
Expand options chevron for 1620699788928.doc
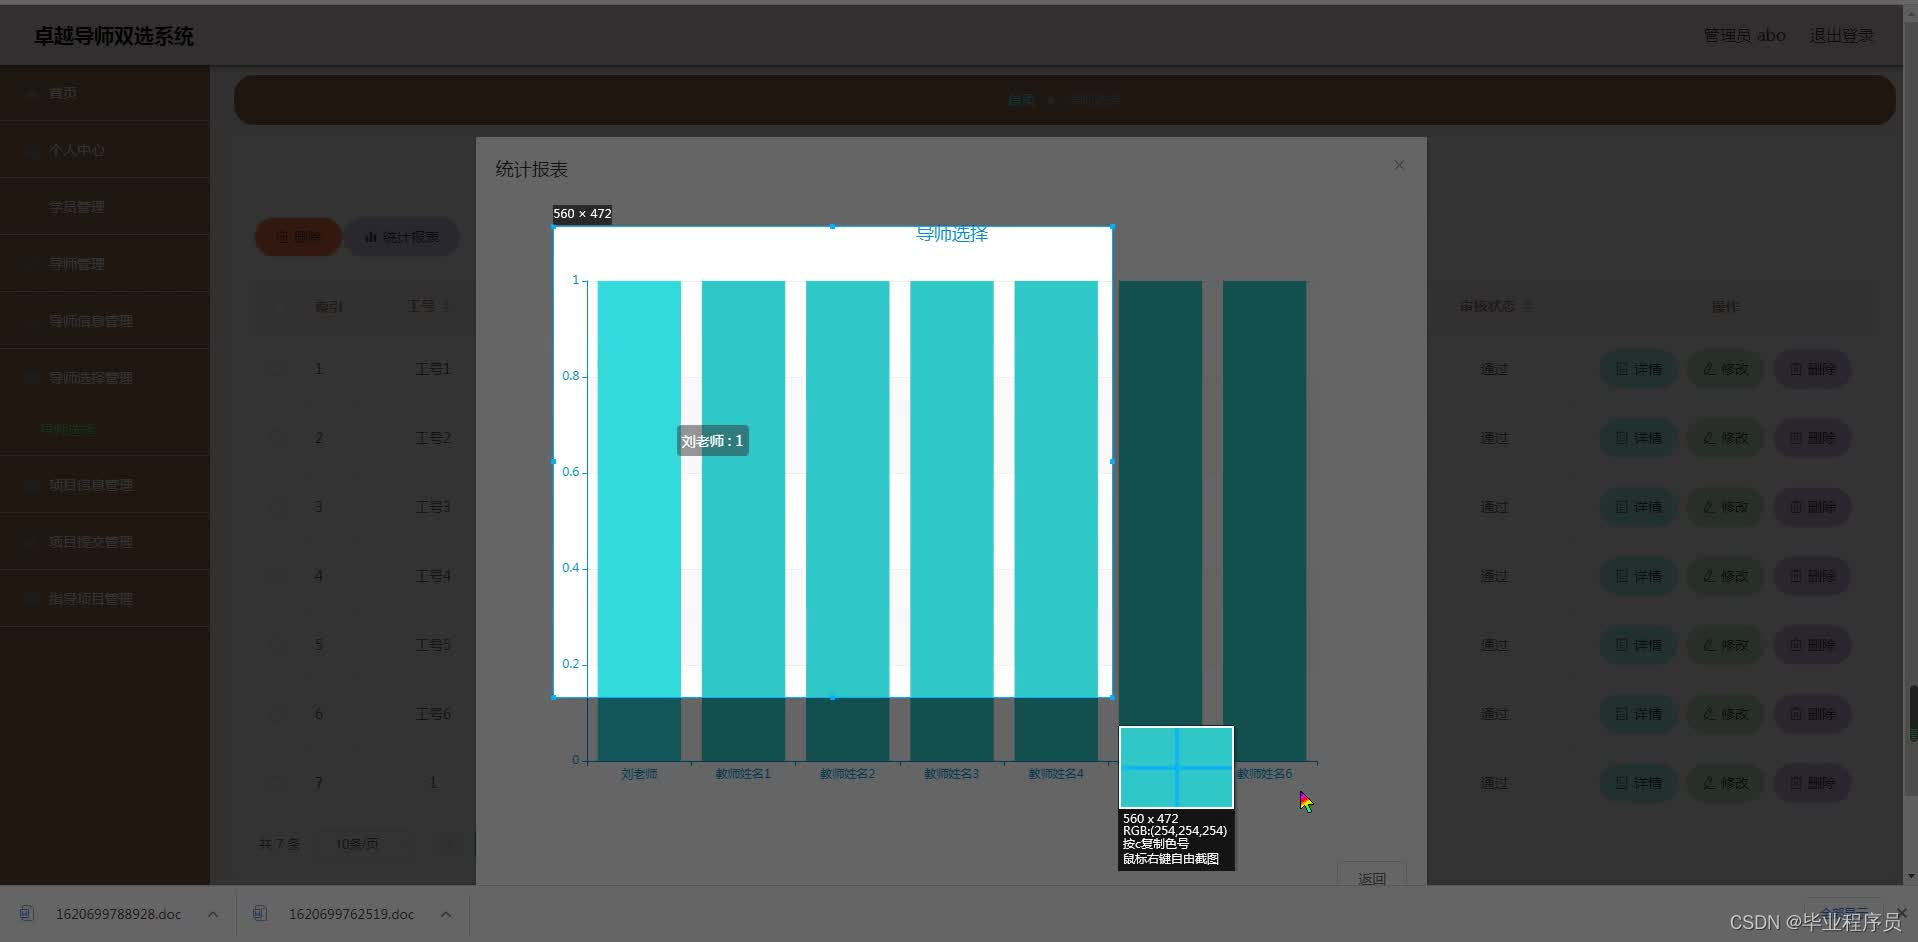(x=213, y=914)
